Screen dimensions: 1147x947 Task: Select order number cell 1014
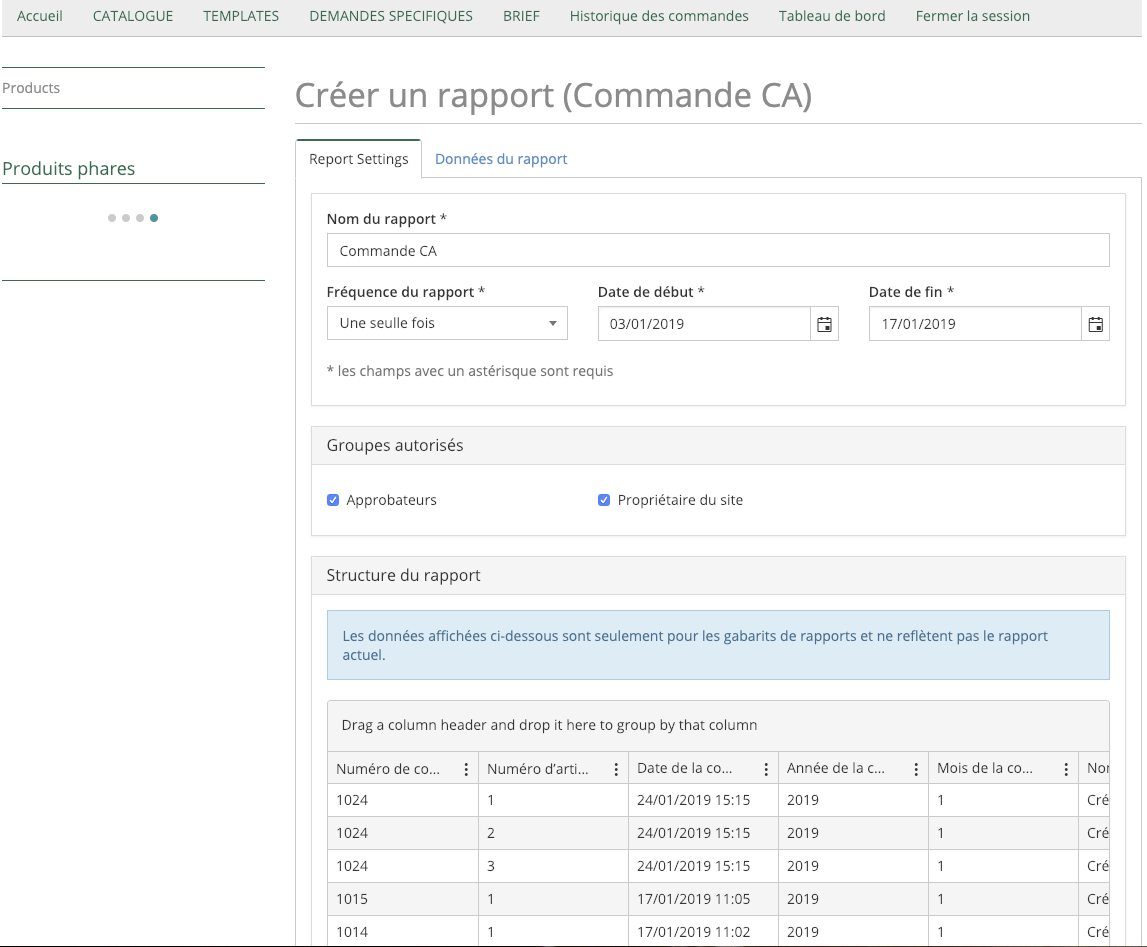[x=403, y=932]
